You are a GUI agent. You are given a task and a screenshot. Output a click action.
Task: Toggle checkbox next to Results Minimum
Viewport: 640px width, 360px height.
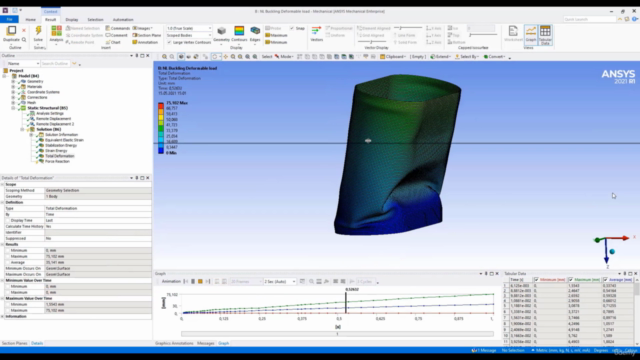8,250
